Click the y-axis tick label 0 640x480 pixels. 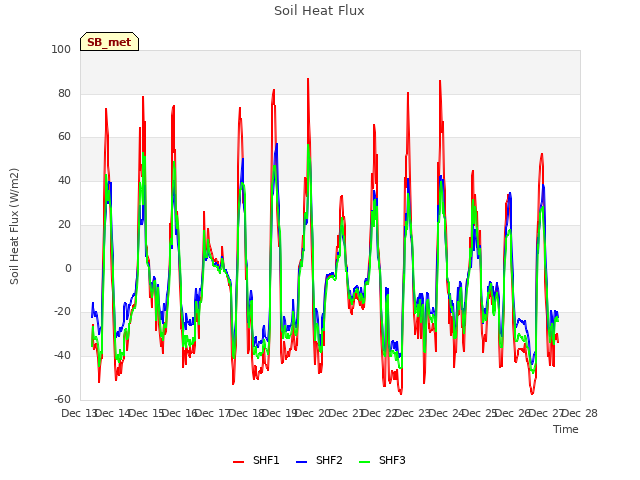click(x=68, y=268)
